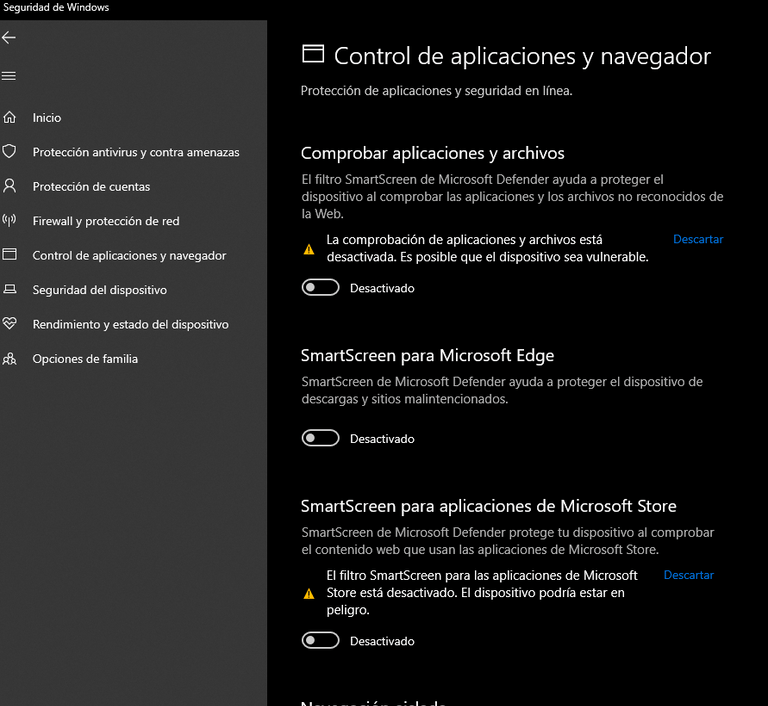Open the hamburger navigation menu icon
The image size is (768, 706).
coord(10,76)
